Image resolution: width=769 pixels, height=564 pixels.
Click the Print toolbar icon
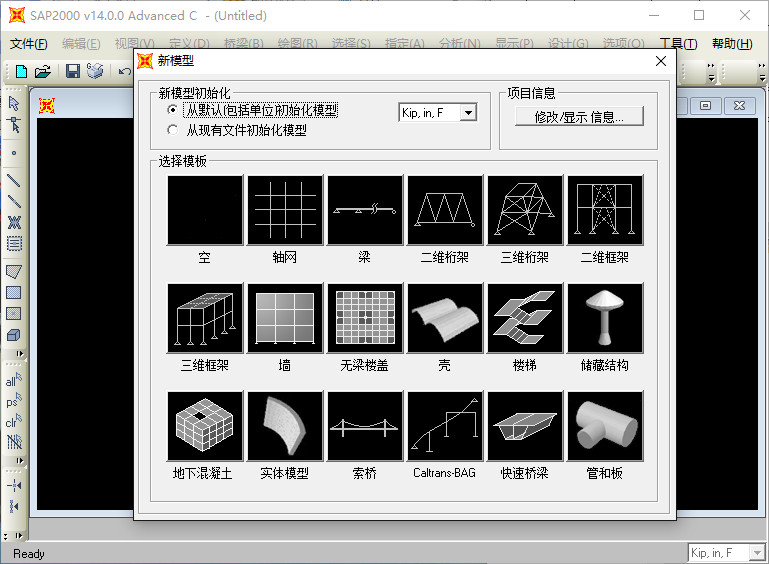95,72
